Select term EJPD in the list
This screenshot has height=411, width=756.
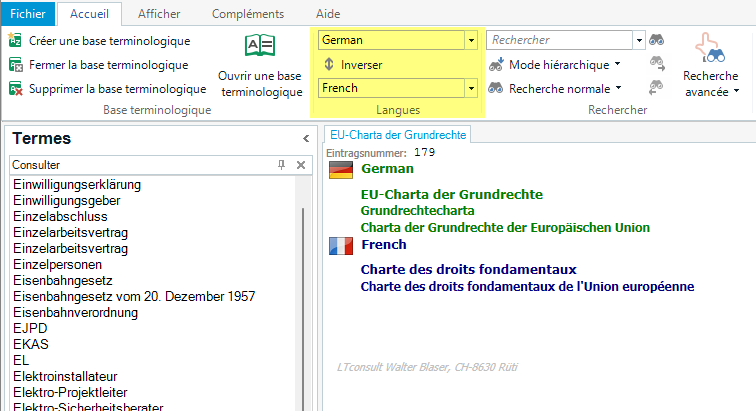[x=30, y=328]
